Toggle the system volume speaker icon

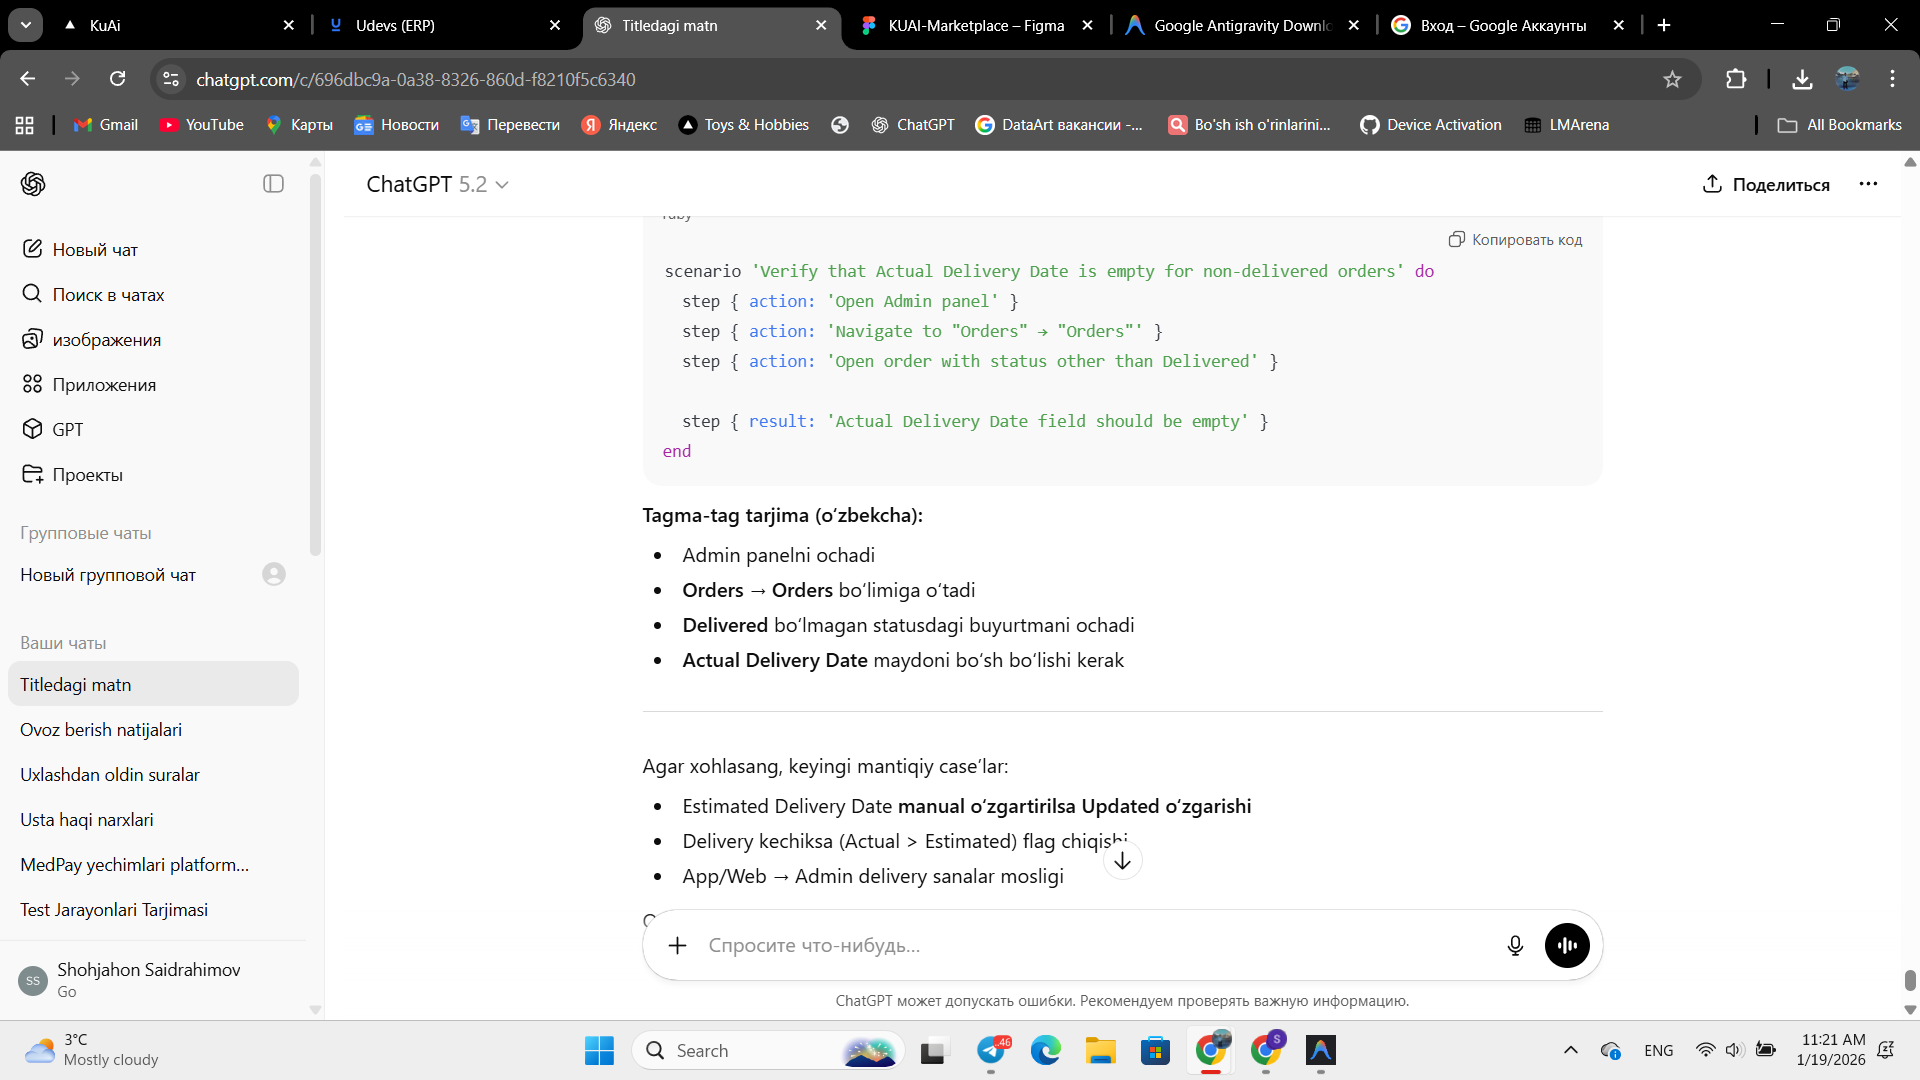pyautogui.click(x=1734, y=1050)
